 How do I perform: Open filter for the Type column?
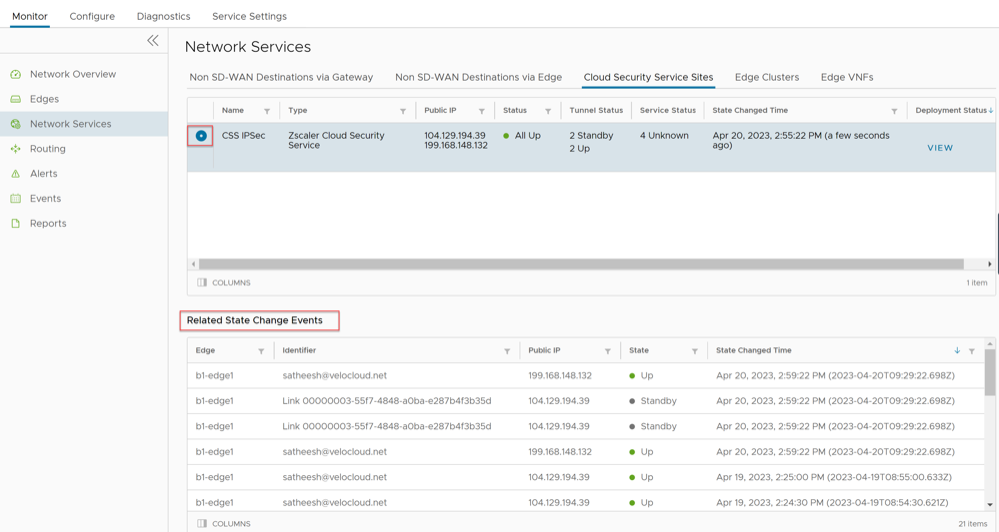tap(403, 111)
